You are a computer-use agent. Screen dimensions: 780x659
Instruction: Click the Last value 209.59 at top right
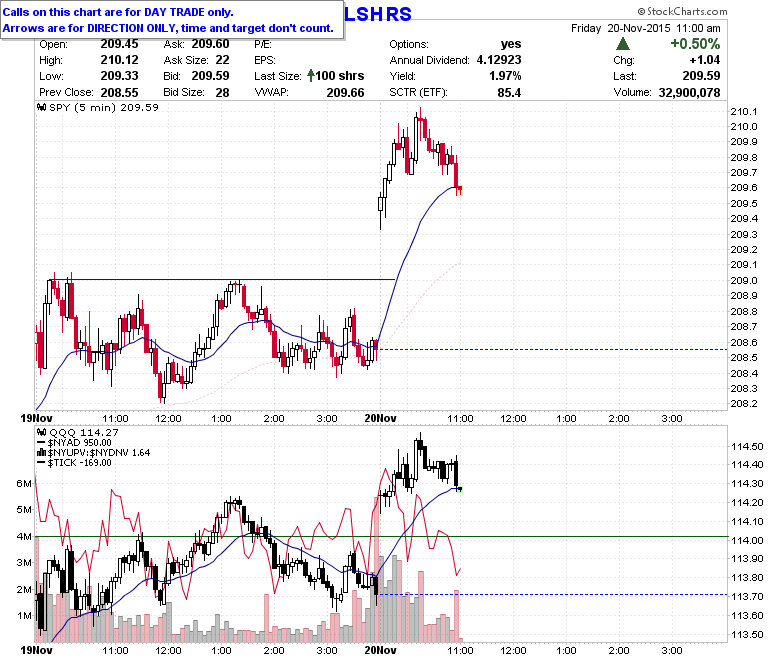click(701, 76)
